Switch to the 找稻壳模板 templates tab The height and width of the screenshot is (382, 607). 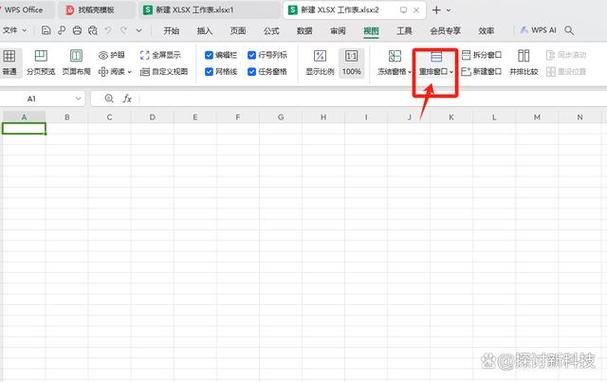point(96,10)
